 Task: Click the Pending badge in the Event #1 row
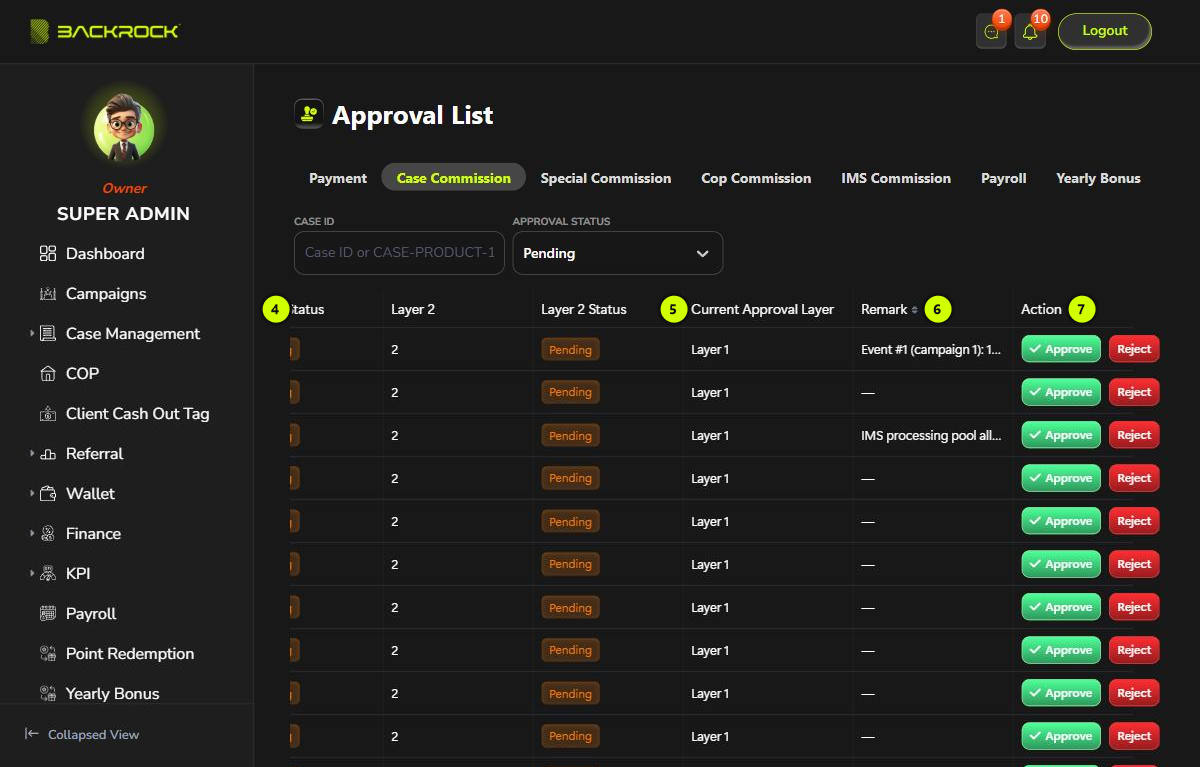point(570,349)
